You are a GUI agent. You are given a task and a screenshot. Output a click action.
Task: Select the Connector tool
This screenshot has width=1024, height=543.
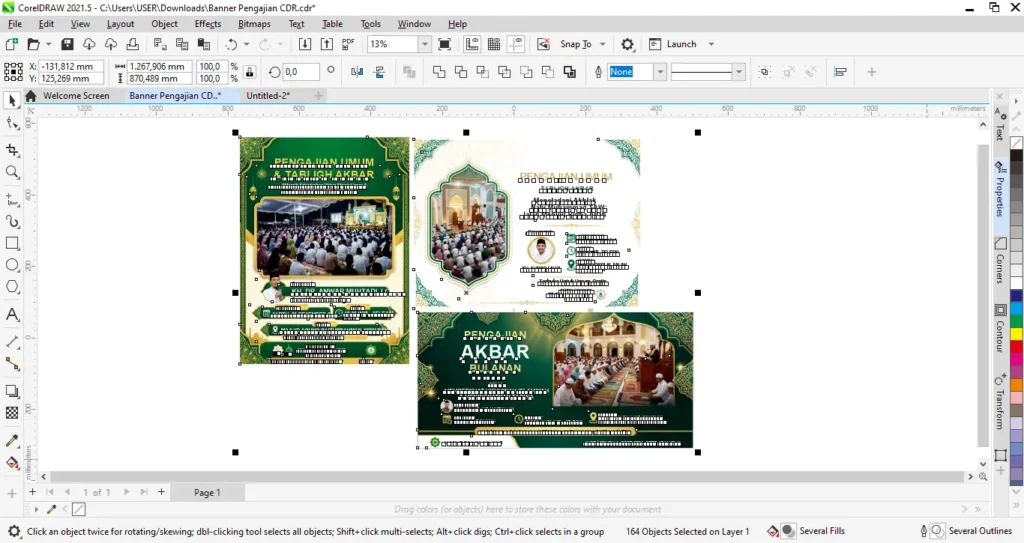(x=12, y=364)
